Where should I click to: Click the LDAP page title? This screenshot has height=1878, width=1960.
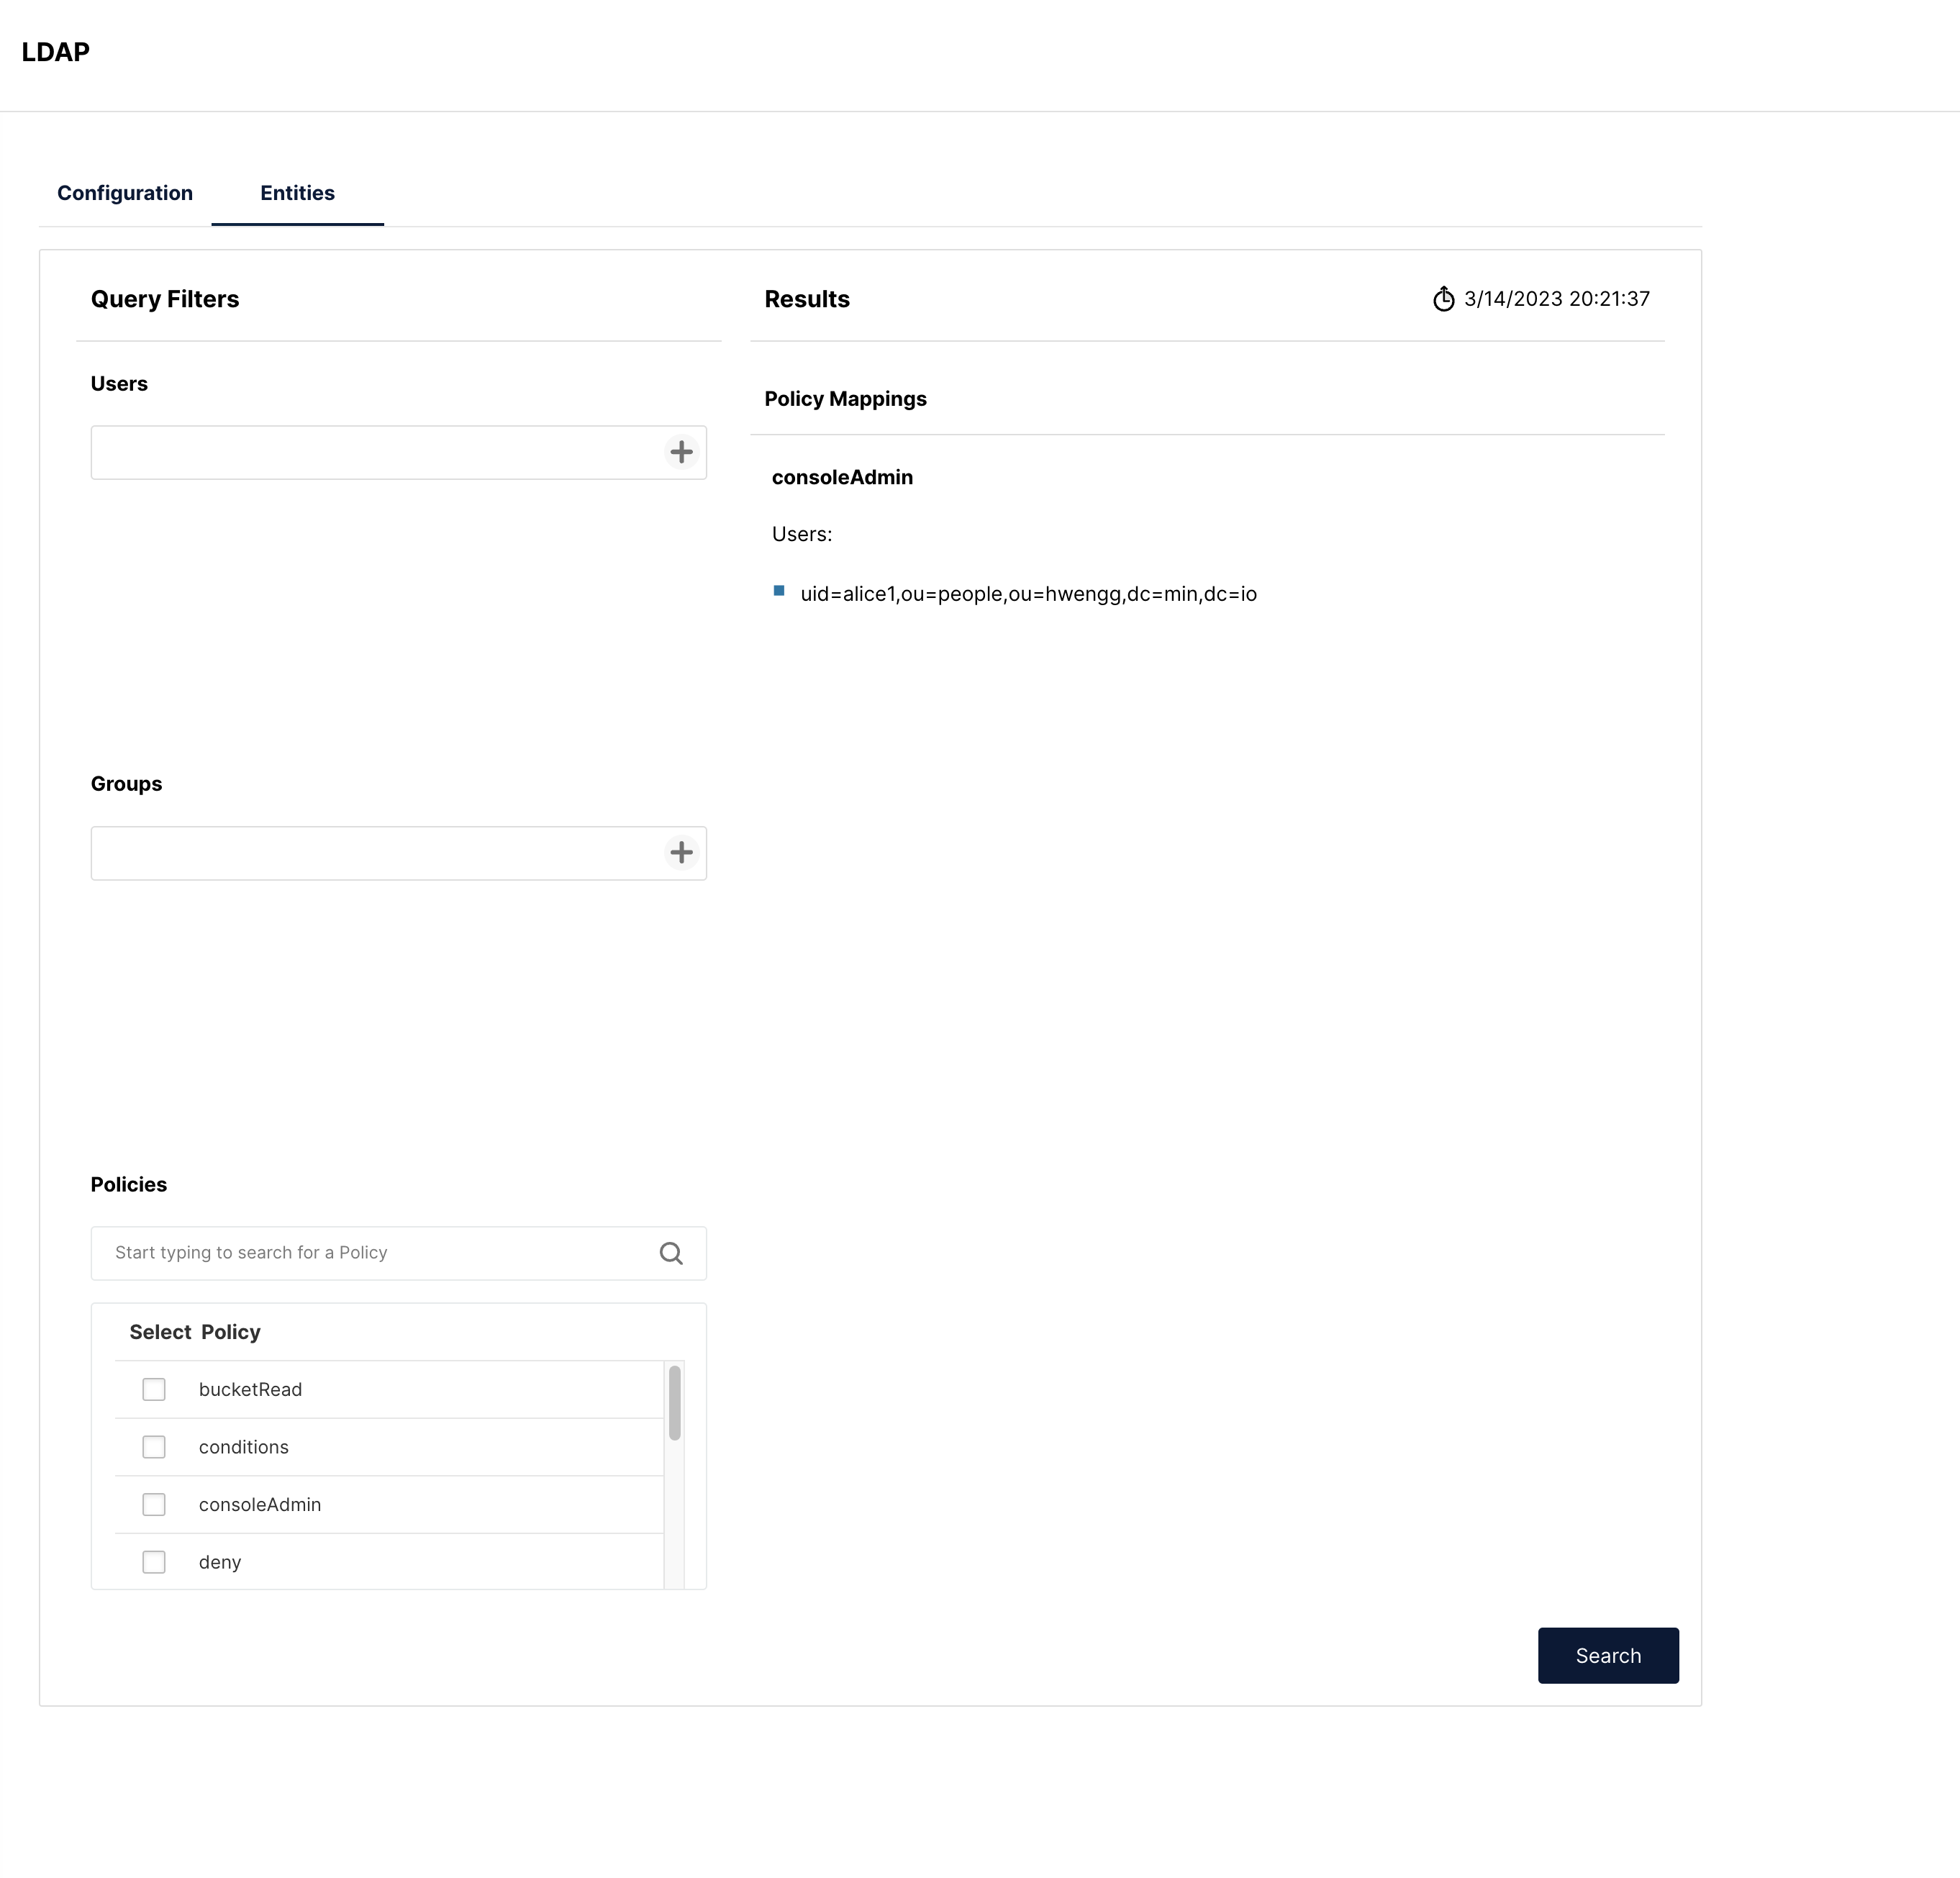tap(56, 52)
